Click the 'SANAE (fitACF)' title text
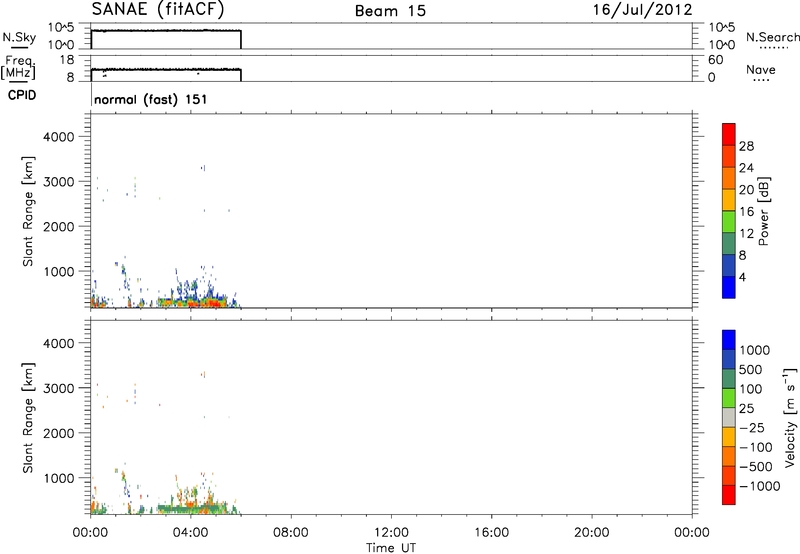This screenshot has height=554, width=800. click(158, 9)
